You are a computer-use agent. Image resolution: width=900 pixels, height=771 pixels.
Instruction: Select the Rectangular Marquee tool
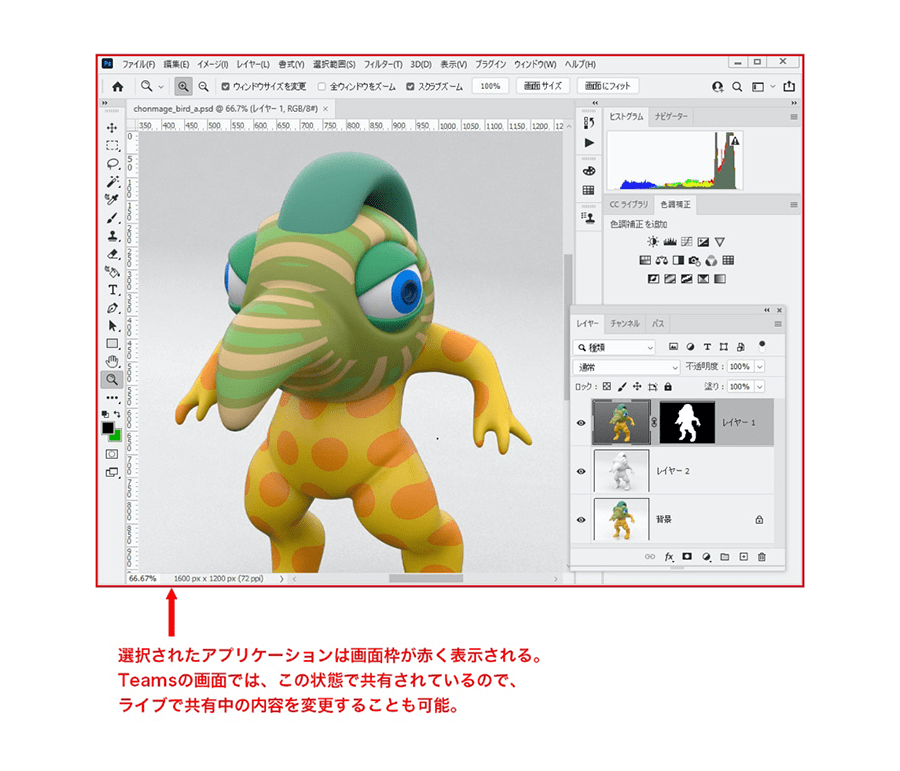coord(112,146)
